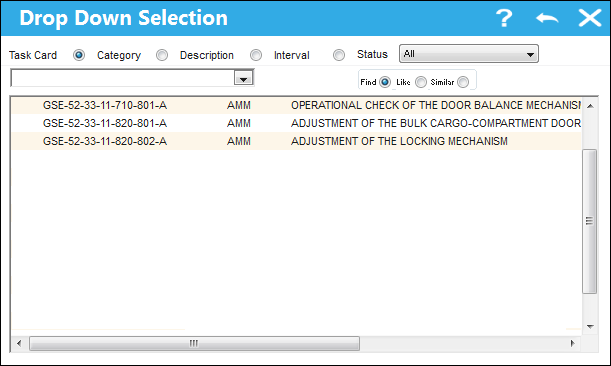Click AMM in the 820-801-A row

coord(239,123)
